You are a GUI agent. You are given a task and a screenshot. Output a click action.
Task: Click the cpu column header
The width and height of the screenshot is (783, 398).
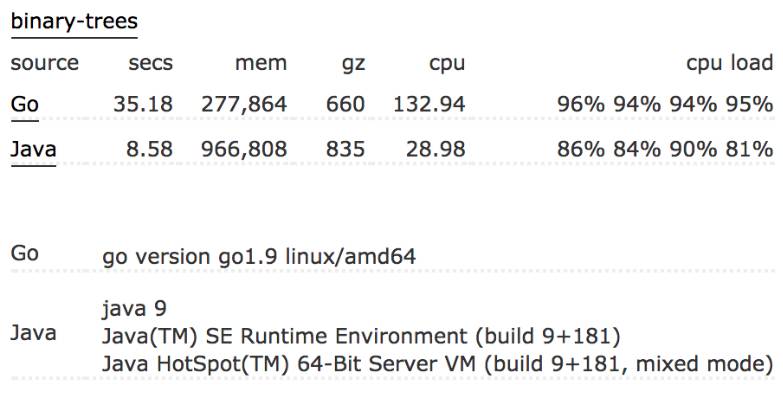click(447, 64)
